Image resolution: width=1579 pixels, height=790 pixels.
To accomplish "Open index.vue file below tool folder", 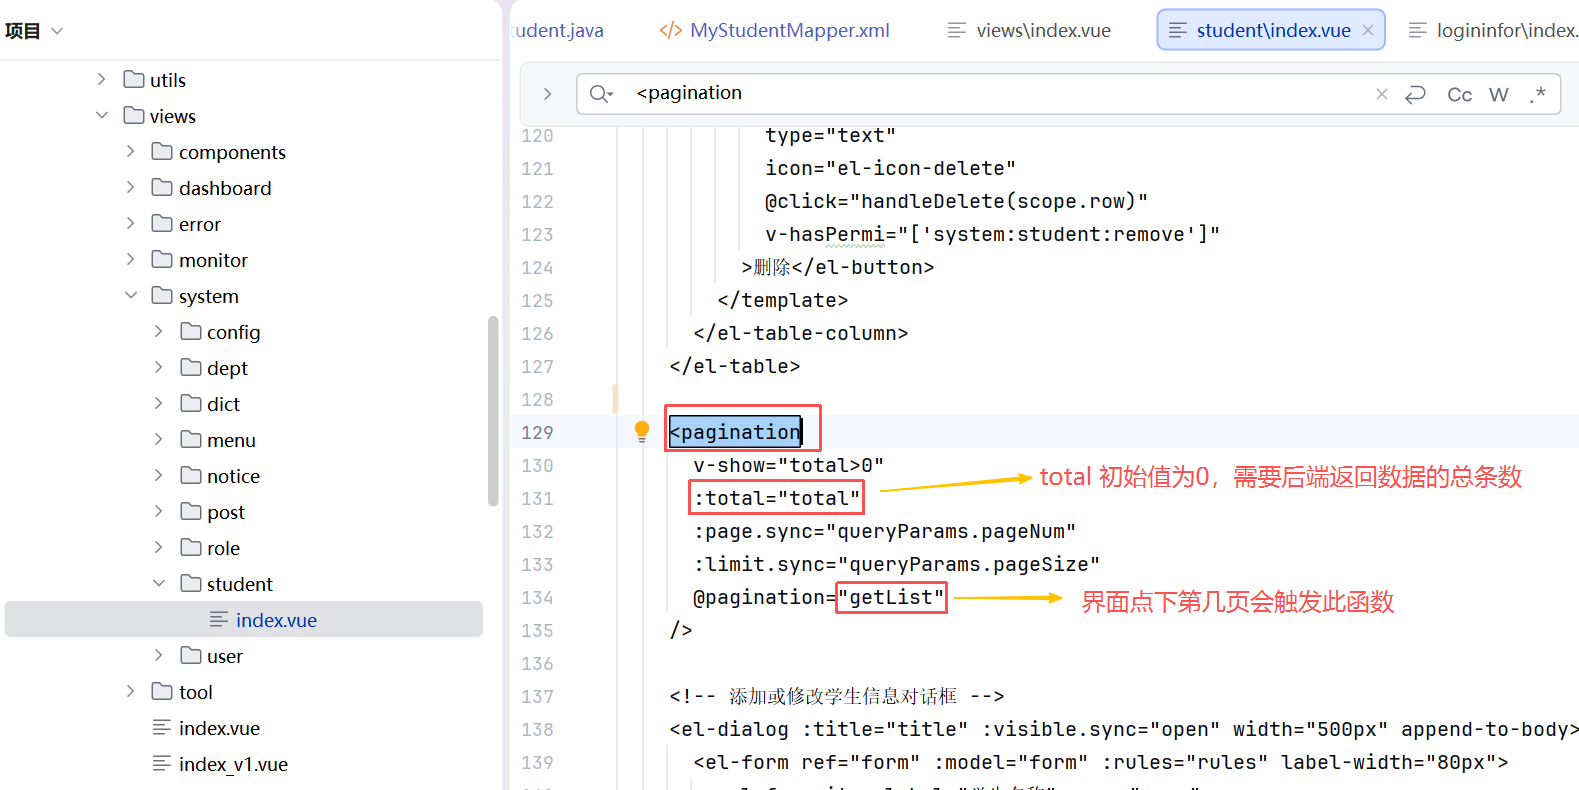I will pos(219,728).
